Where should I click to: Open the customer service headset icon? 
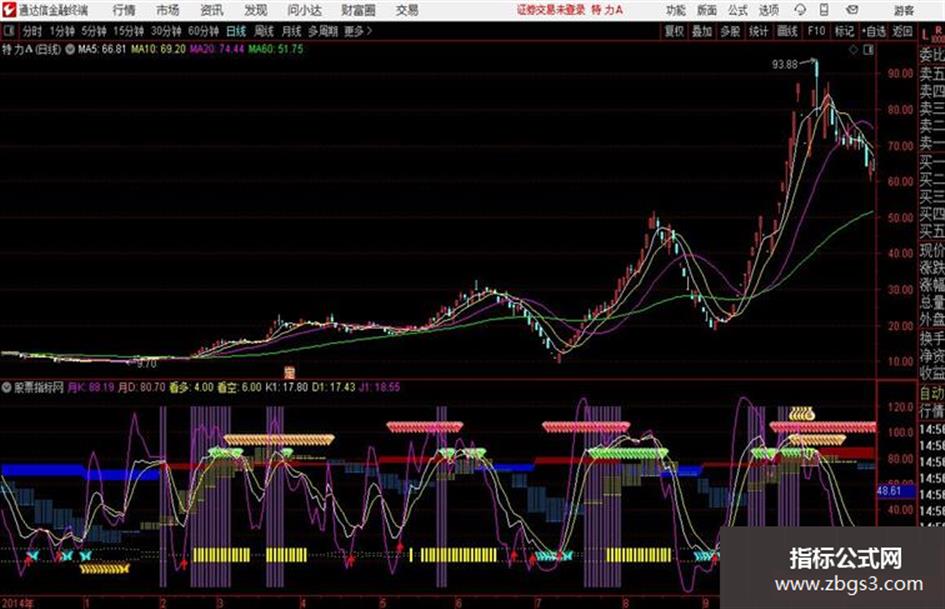800,10
